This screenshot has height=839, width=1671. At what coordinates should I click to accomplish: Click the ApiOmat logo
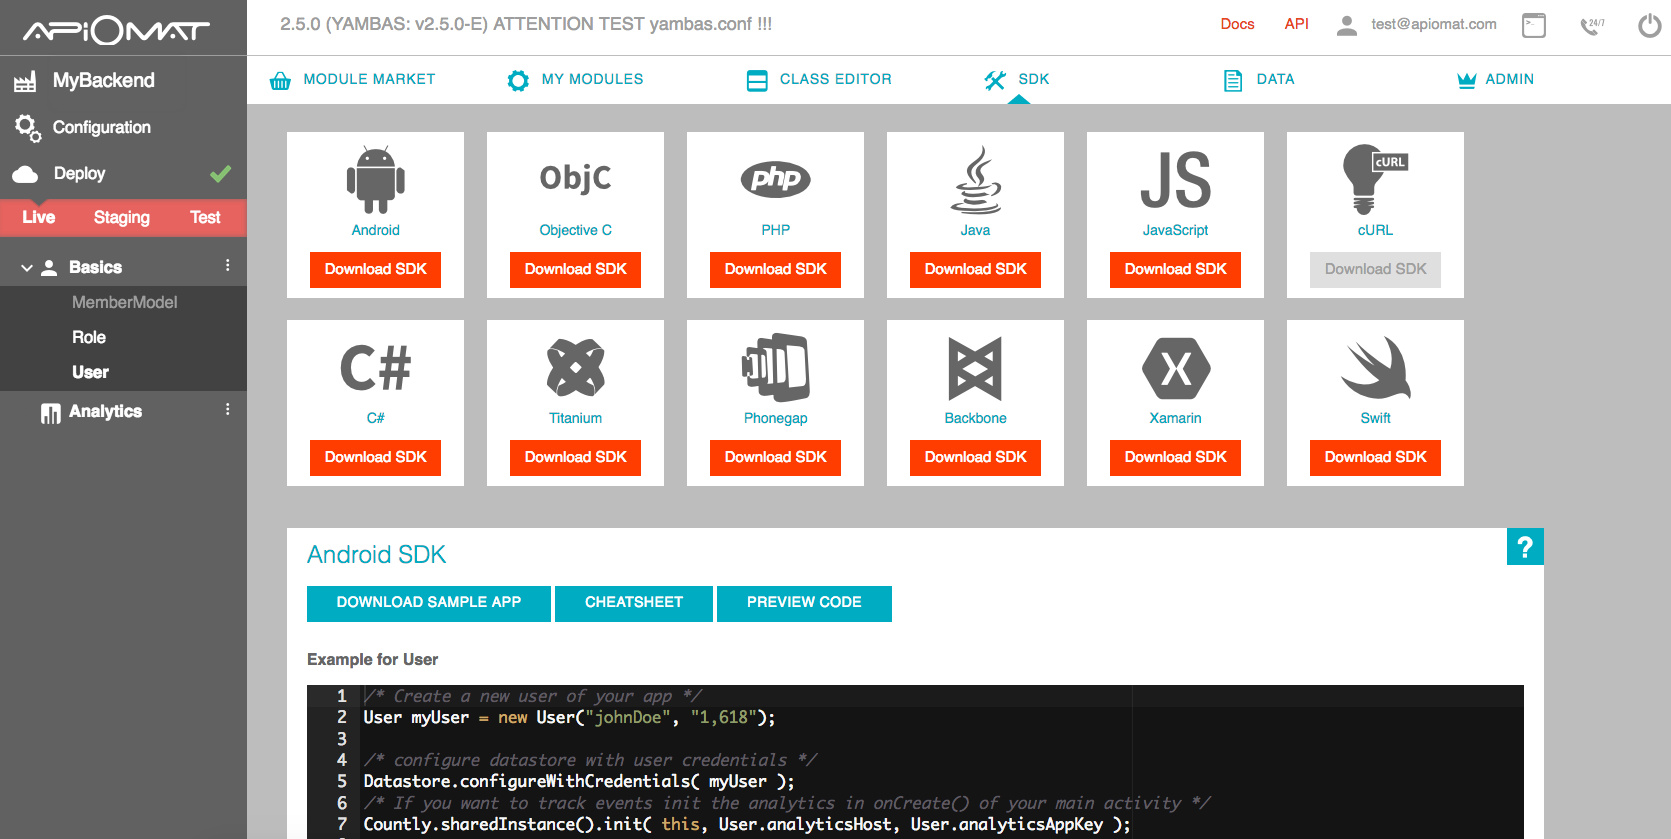coord(117,30)
